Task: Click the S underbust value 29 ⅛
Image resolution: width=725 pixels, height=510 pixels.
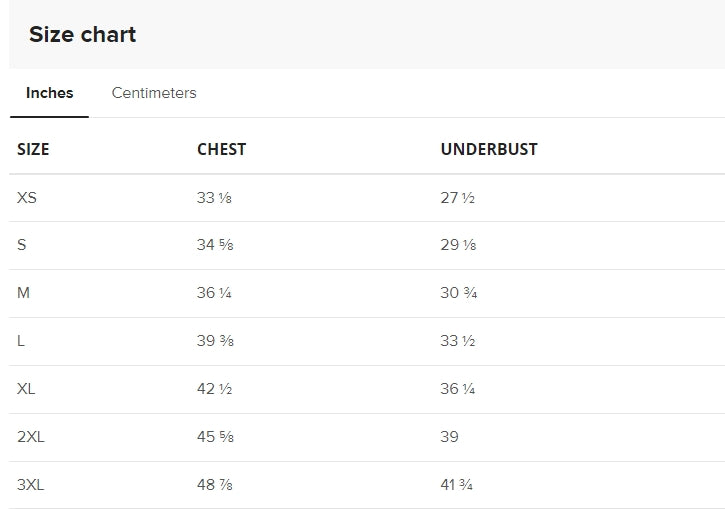Action: pos(457,245)
